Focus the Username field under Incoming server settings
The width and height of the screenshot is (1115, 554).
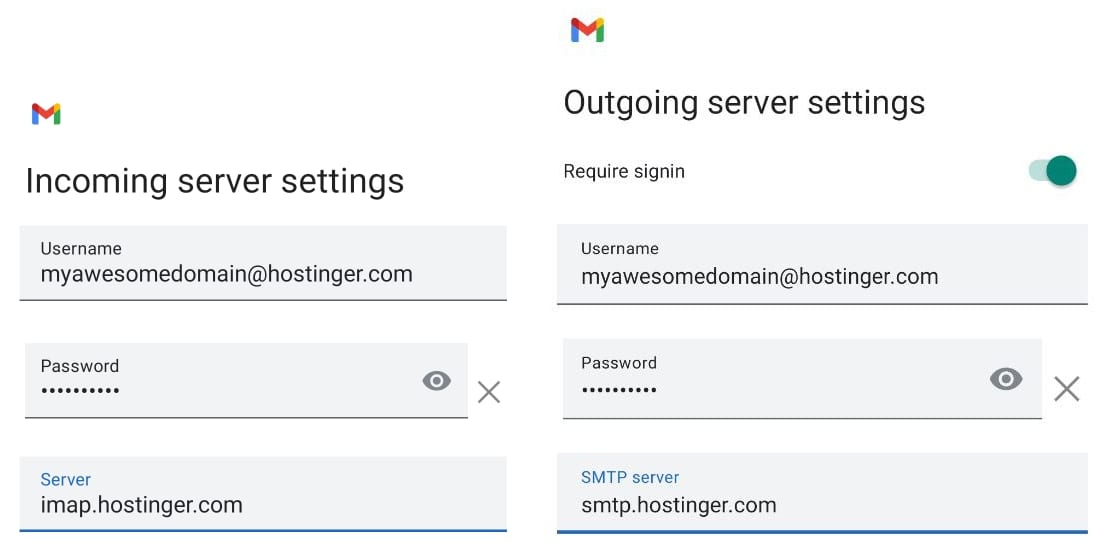point(262,263)
